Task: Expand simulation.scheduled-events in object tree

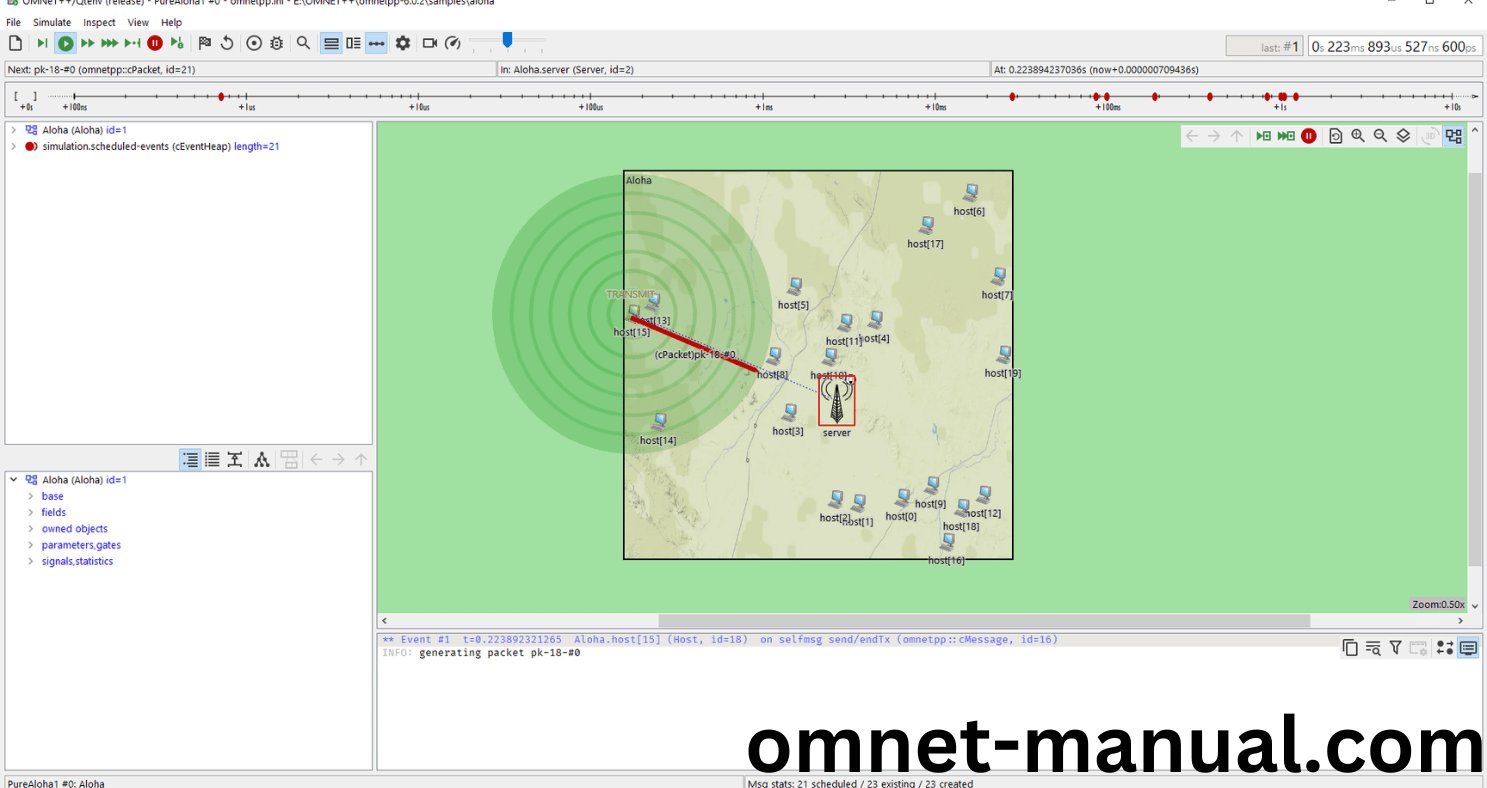Action: coord(13,146)
